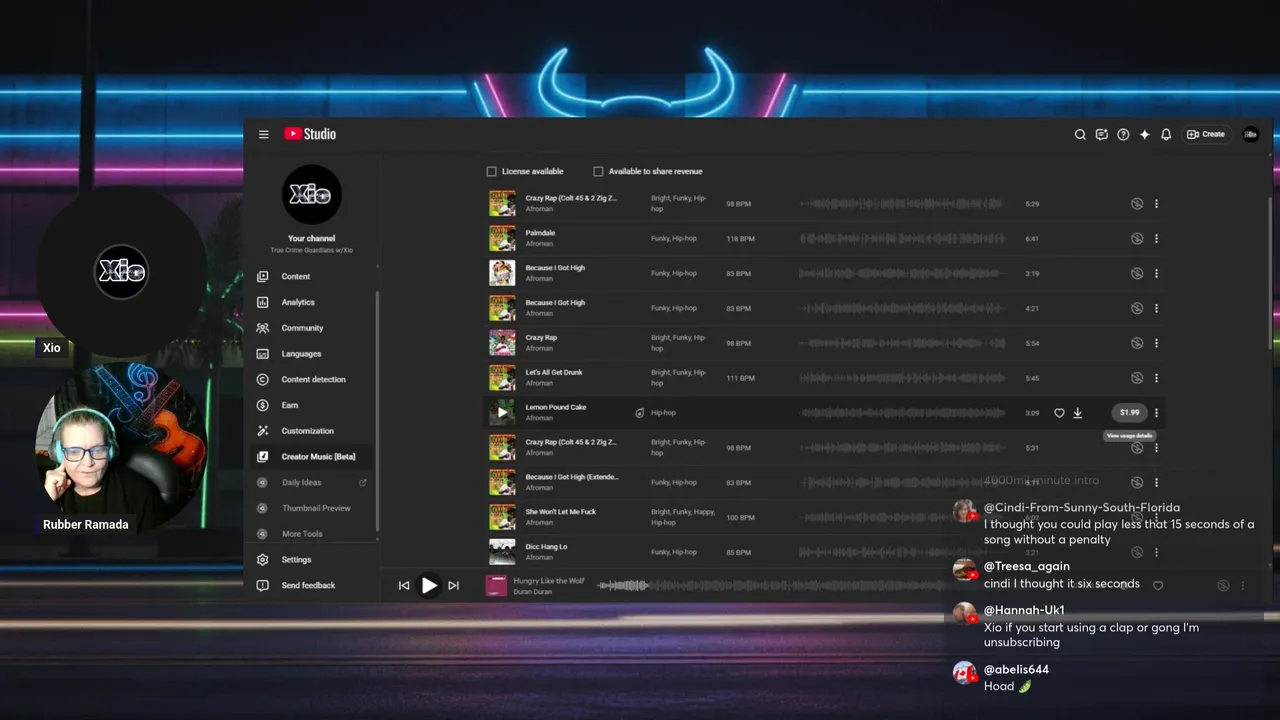
Task: Click the thumbnail of the 3:19 Because I Got High track
Action: (x=502, y=273)
